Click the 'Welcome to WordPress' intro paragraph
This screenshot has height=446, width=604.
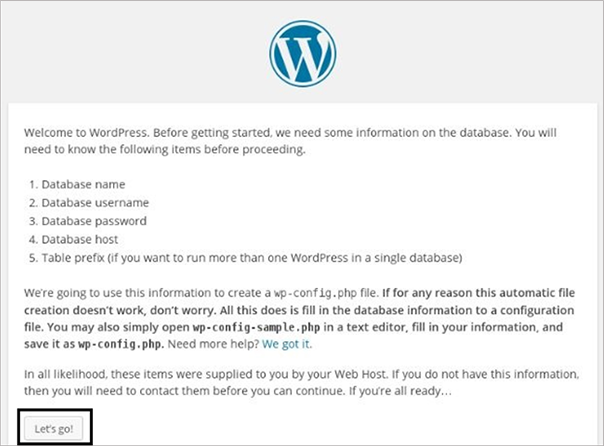click(290, 141)
